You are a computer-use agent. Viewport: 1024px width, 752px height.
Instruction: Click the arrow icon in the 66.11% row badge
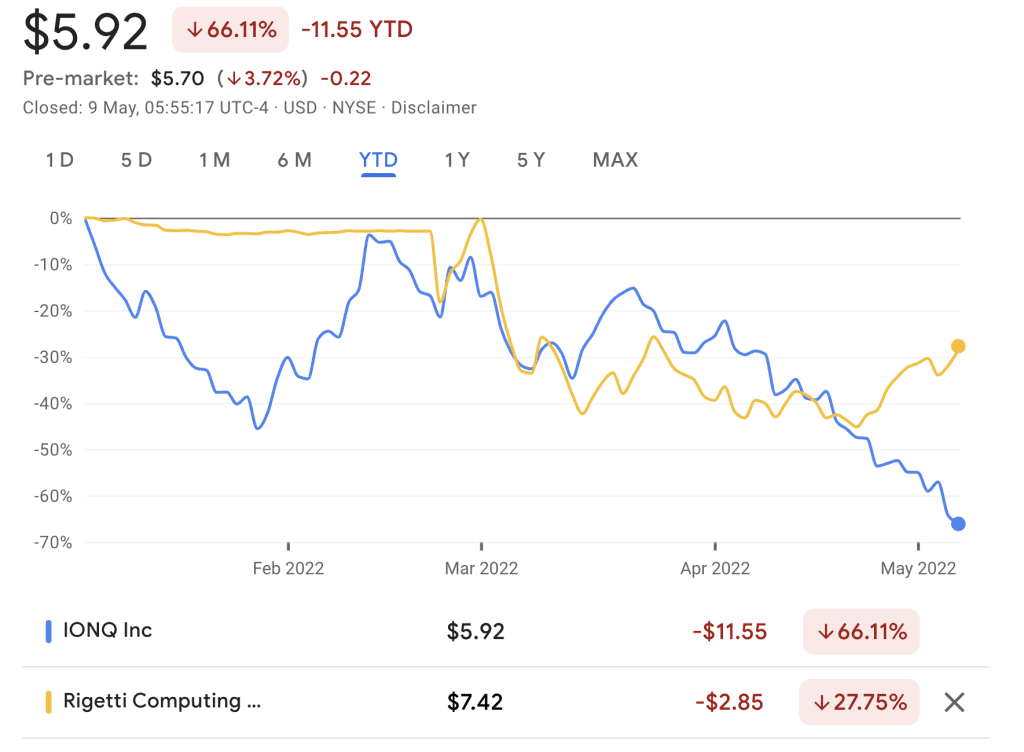824,631
